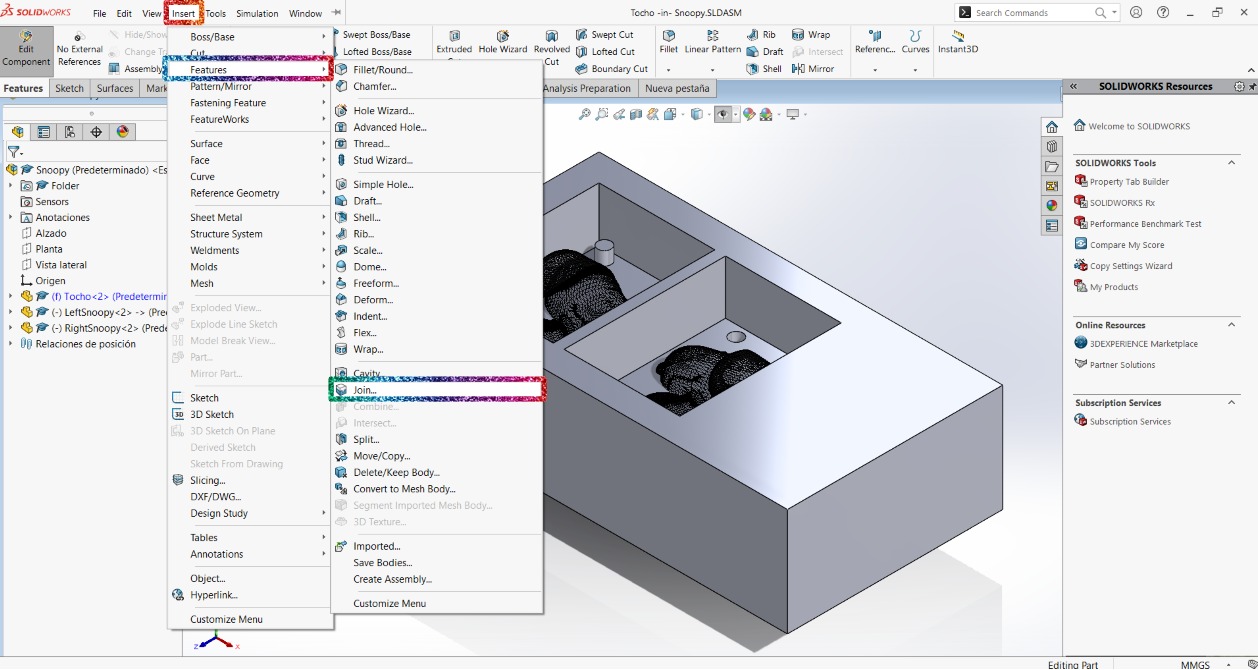Image resolution: width=1258 pixels, height=670 pixels.
Task: Select the Lofted Cut tool
Action: coord(604,52)
